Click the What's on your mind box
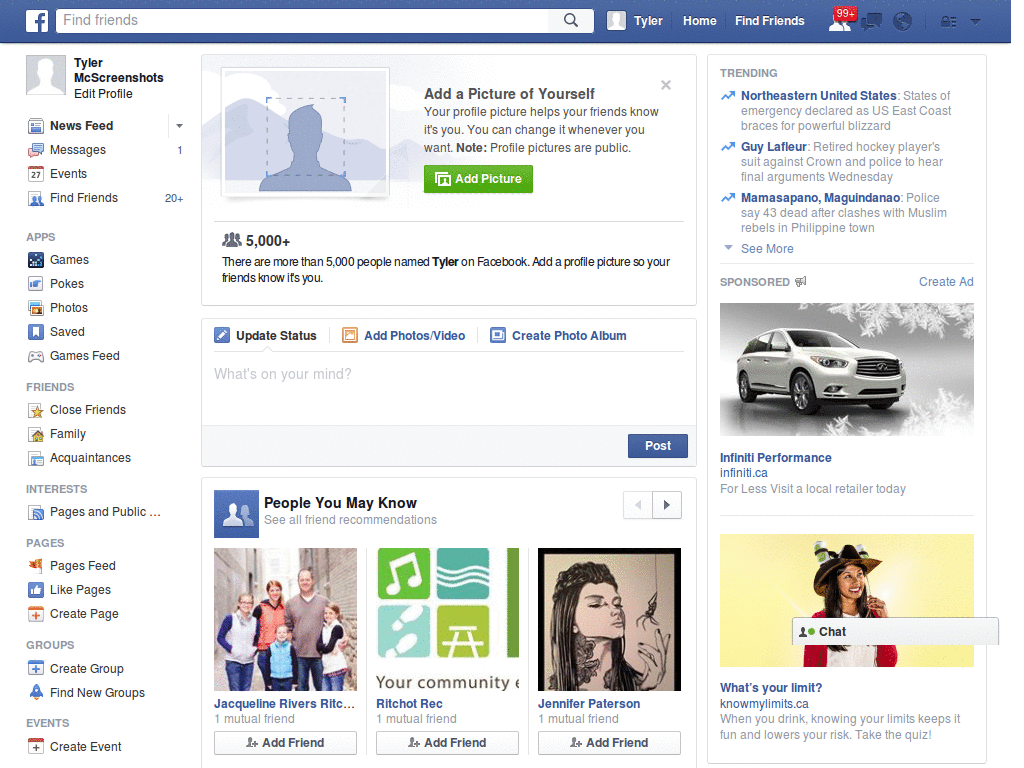This screenshot has width=1024, height=768. click(449, 389)
